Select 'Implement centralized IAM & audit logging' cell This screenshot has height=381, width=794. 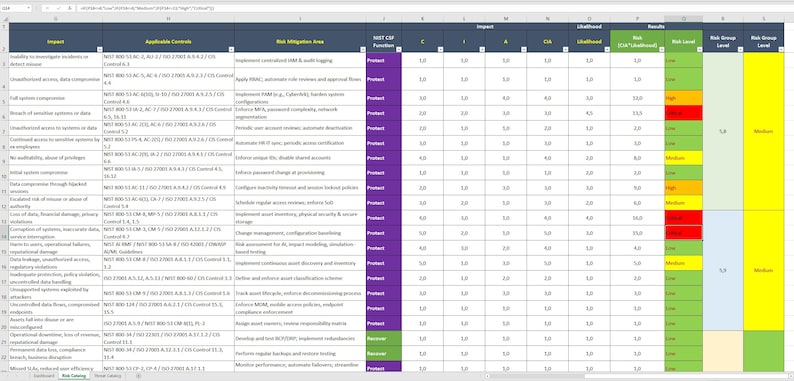(x=300, y=60)
